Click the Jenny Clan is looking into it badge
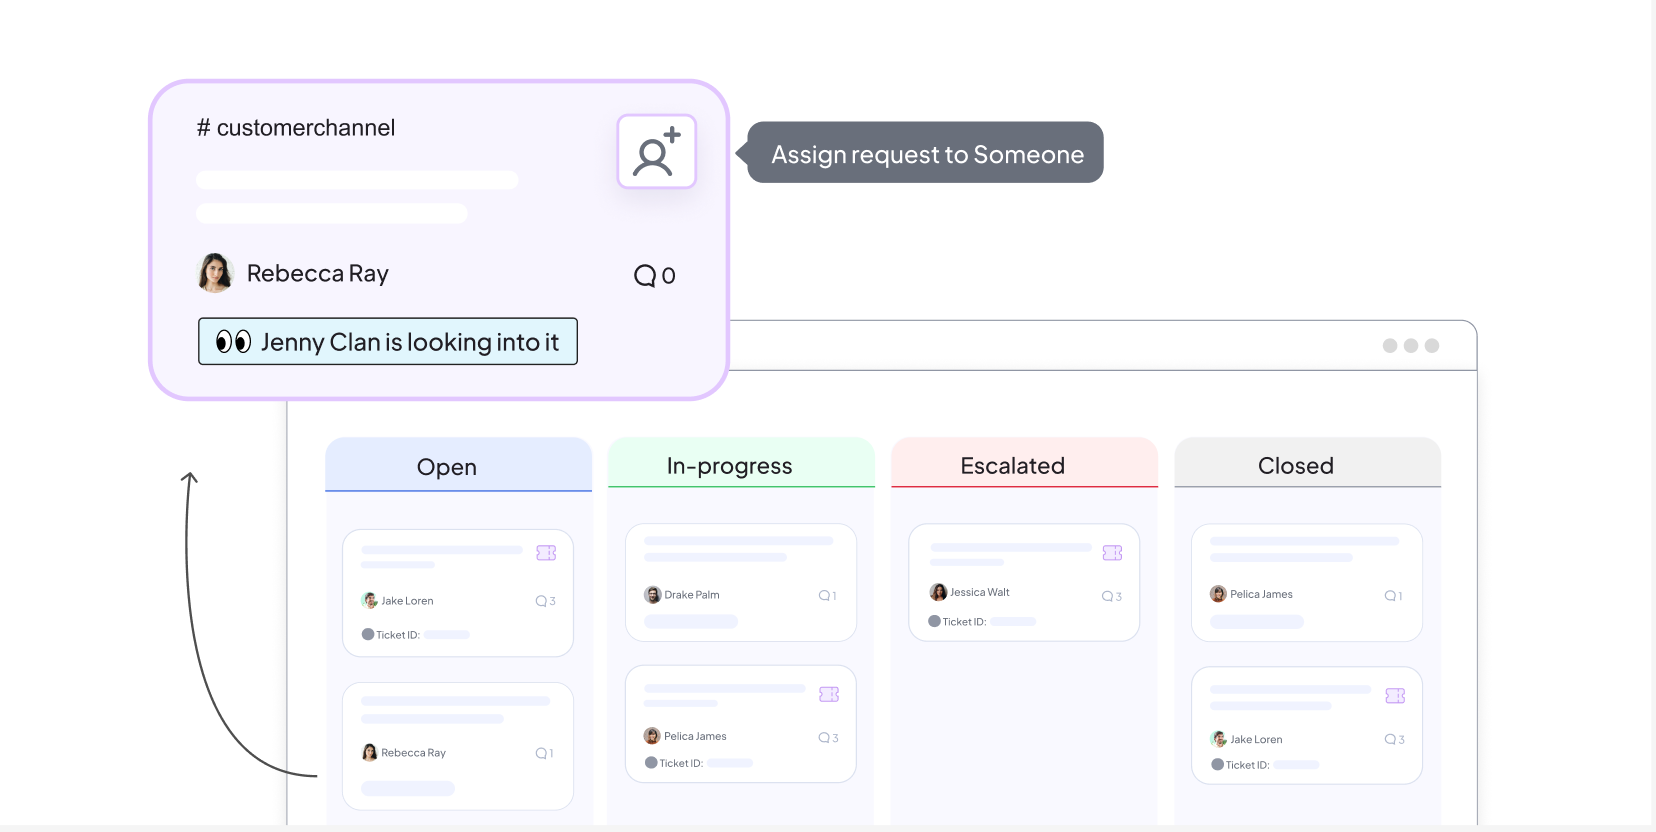 point(388,342)
